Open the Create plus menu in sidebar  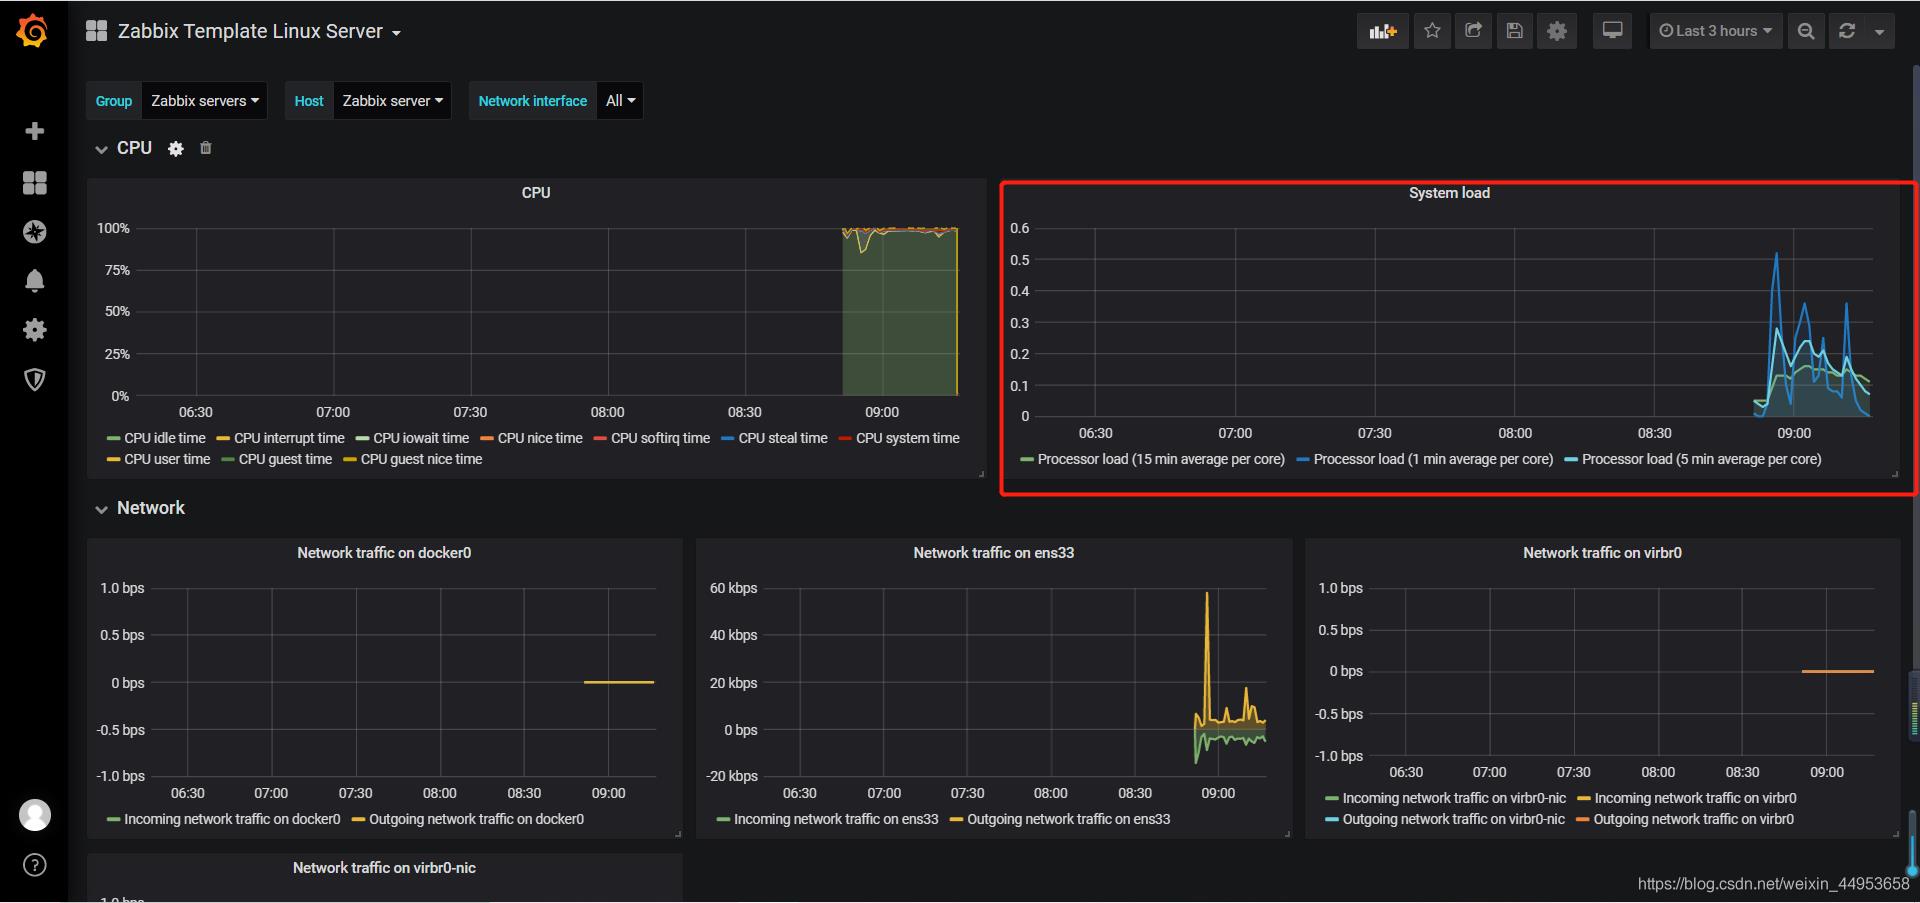[34, 131]
